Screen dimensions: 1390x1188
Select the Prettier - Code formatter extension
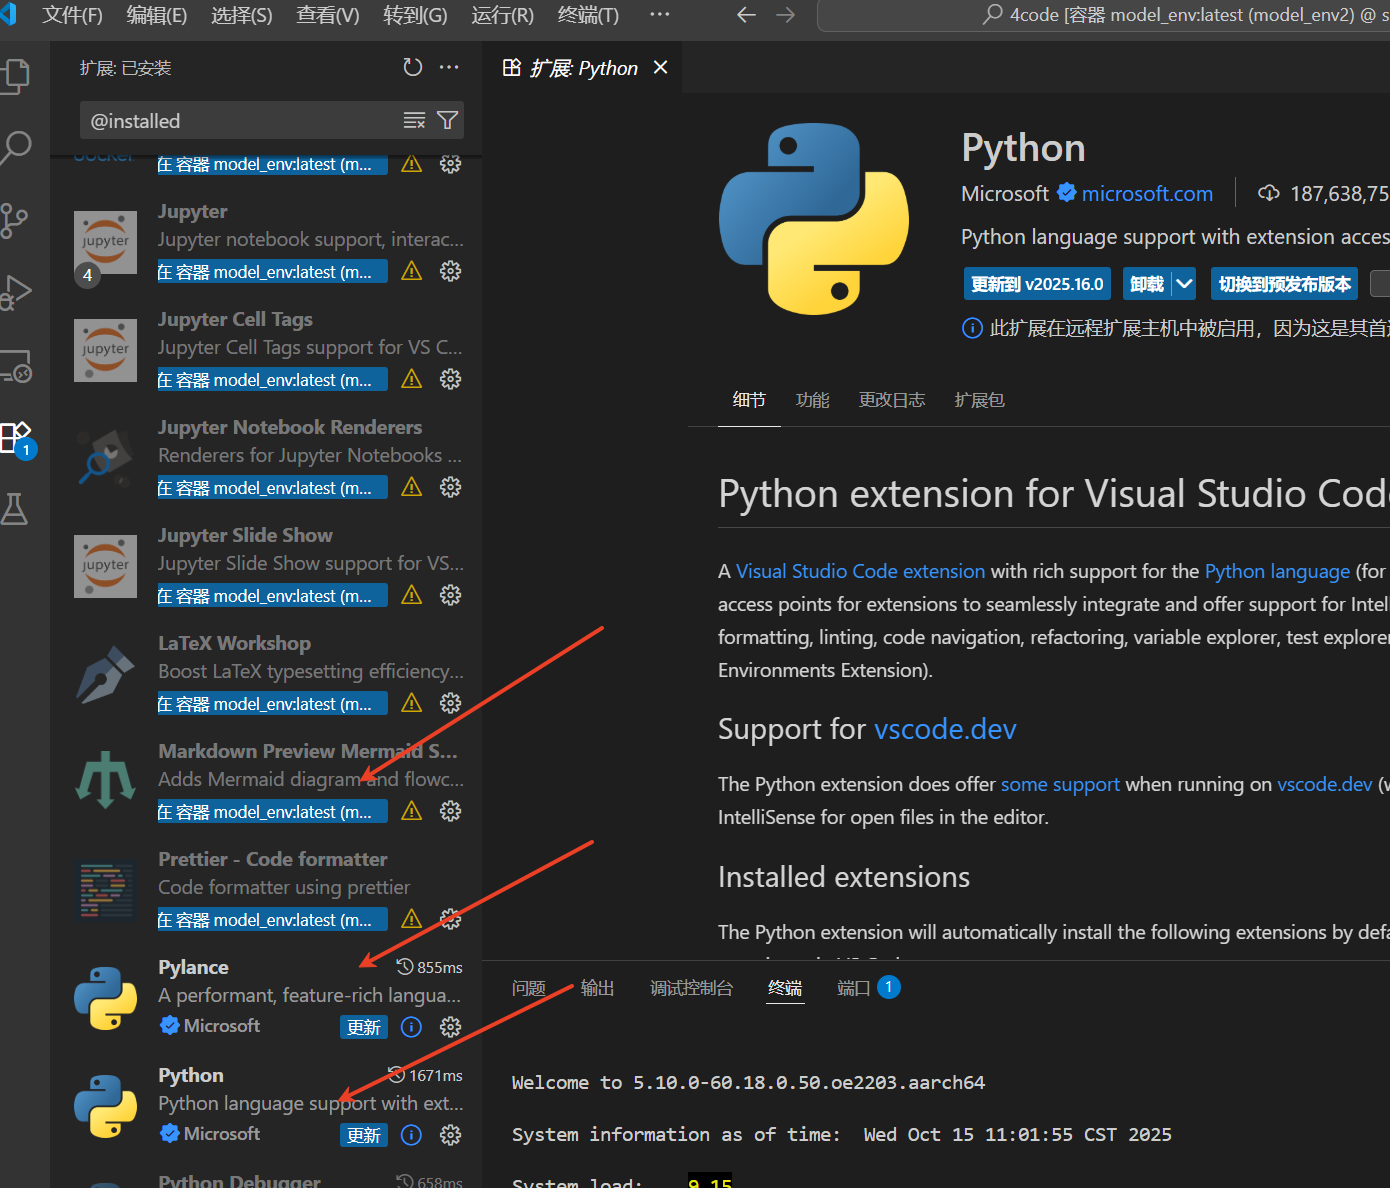point(267,889)
